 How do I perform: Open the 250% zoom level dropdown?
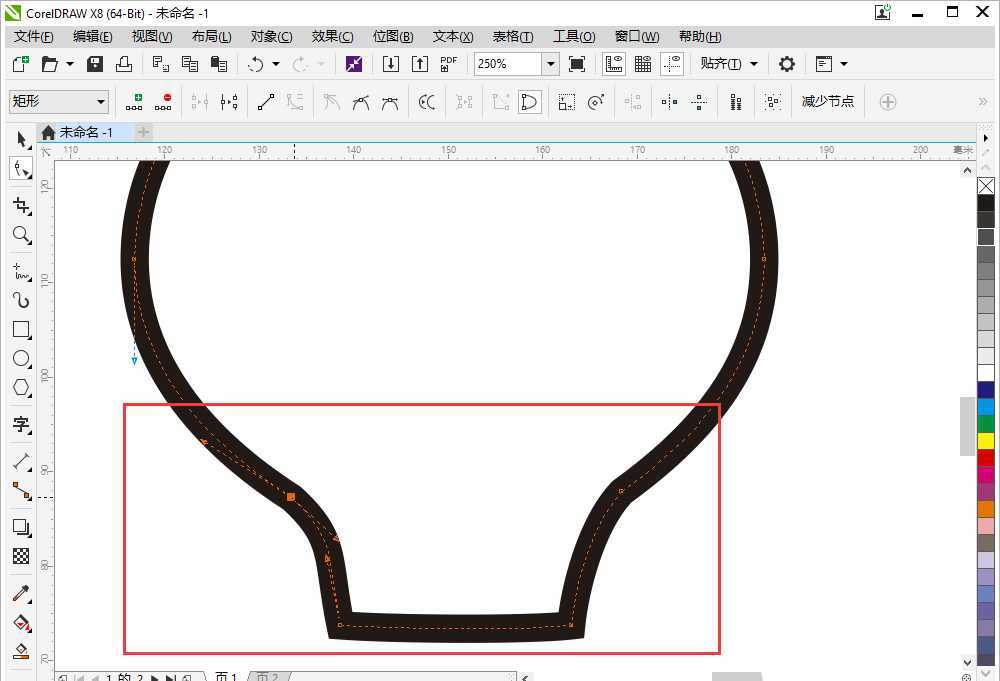coord(550,63)
